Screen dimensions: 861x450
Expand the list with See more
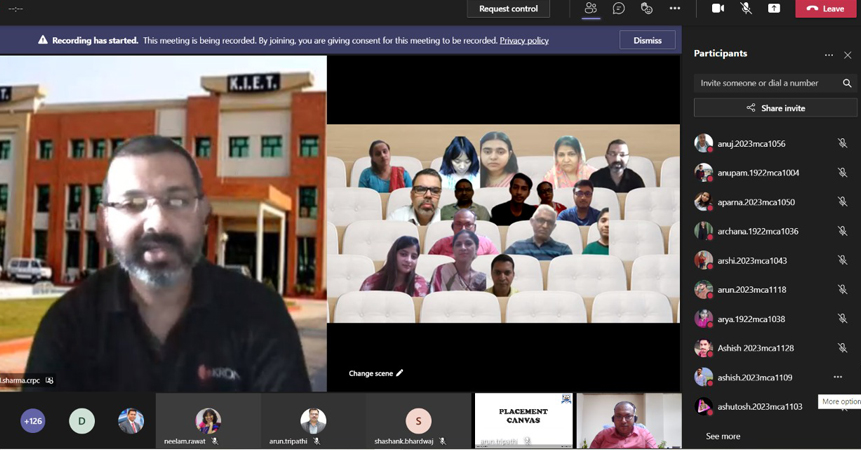click(x=723, y=436)
